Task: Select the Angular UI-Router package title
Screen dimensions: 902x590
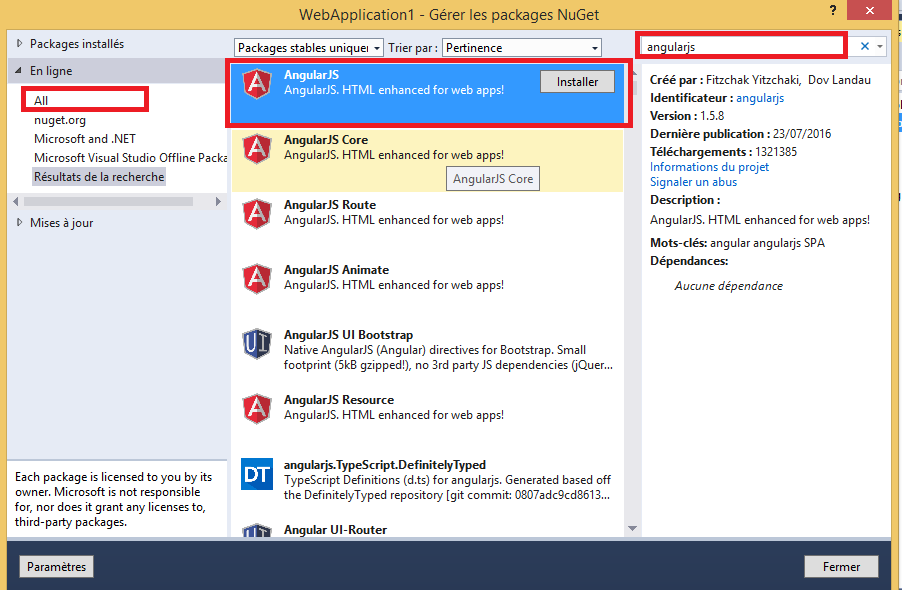Action: point(335,530)
